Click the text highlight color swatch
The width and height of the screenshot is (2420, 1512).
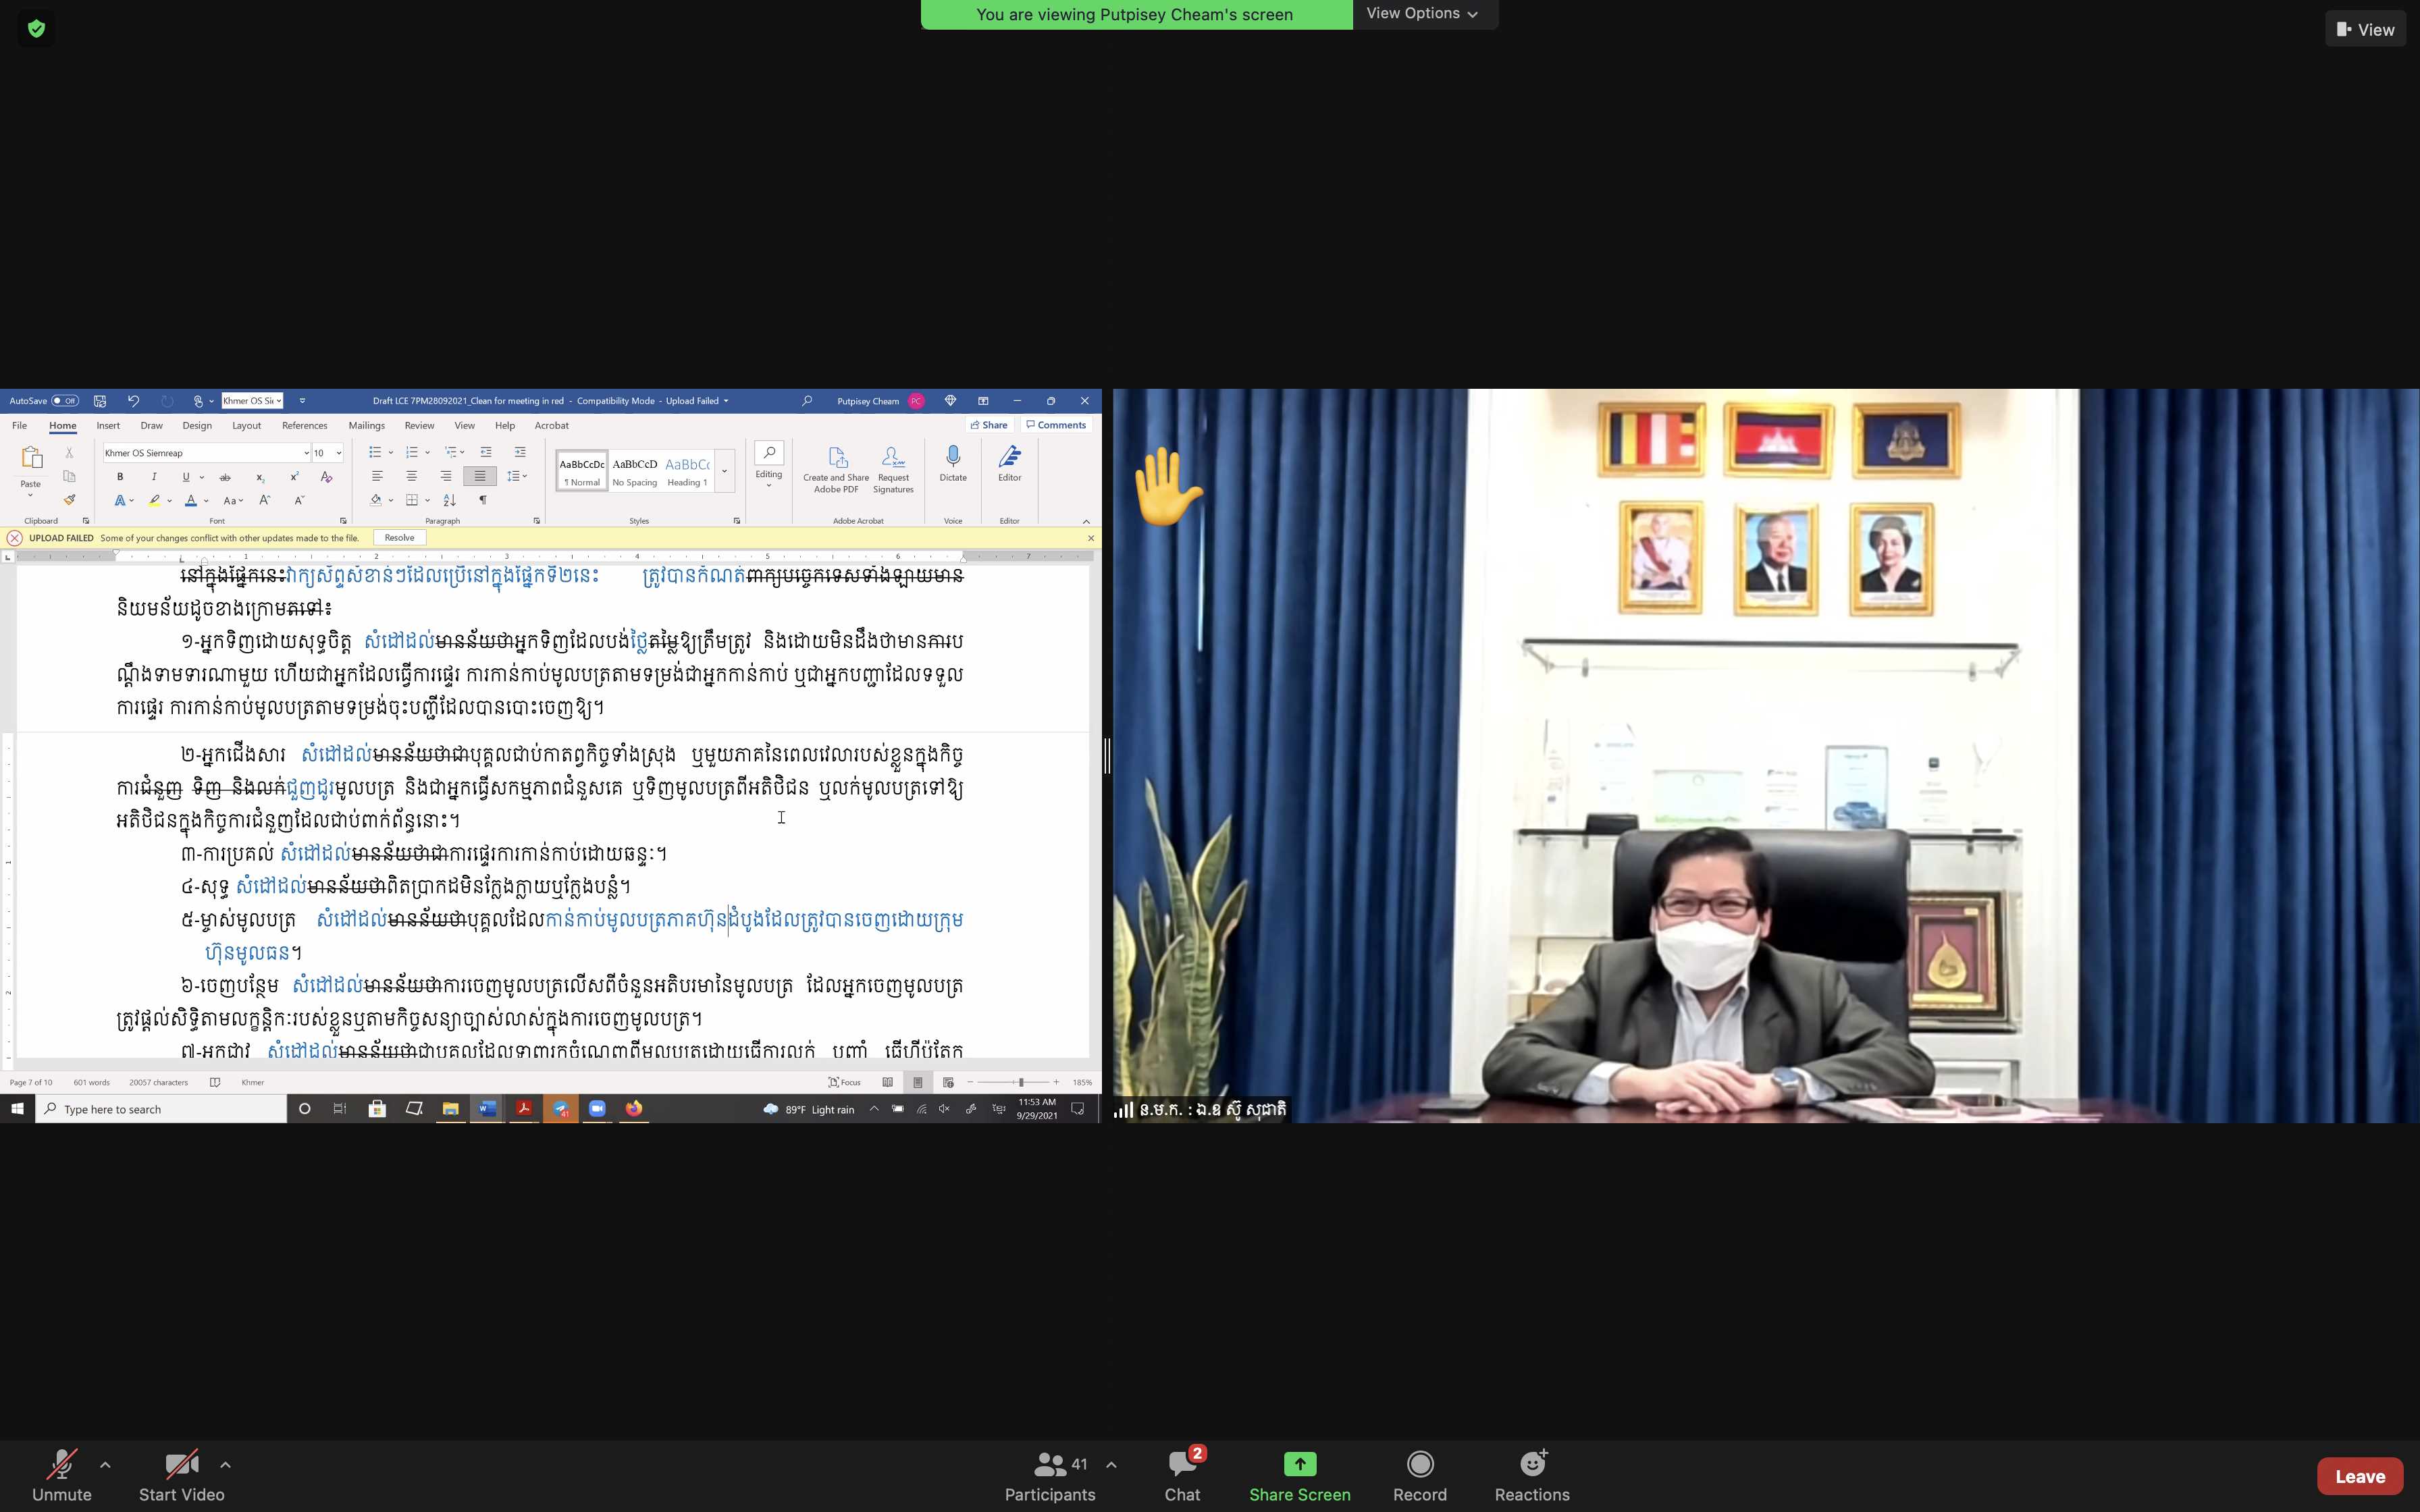click(x=155, y=500)
